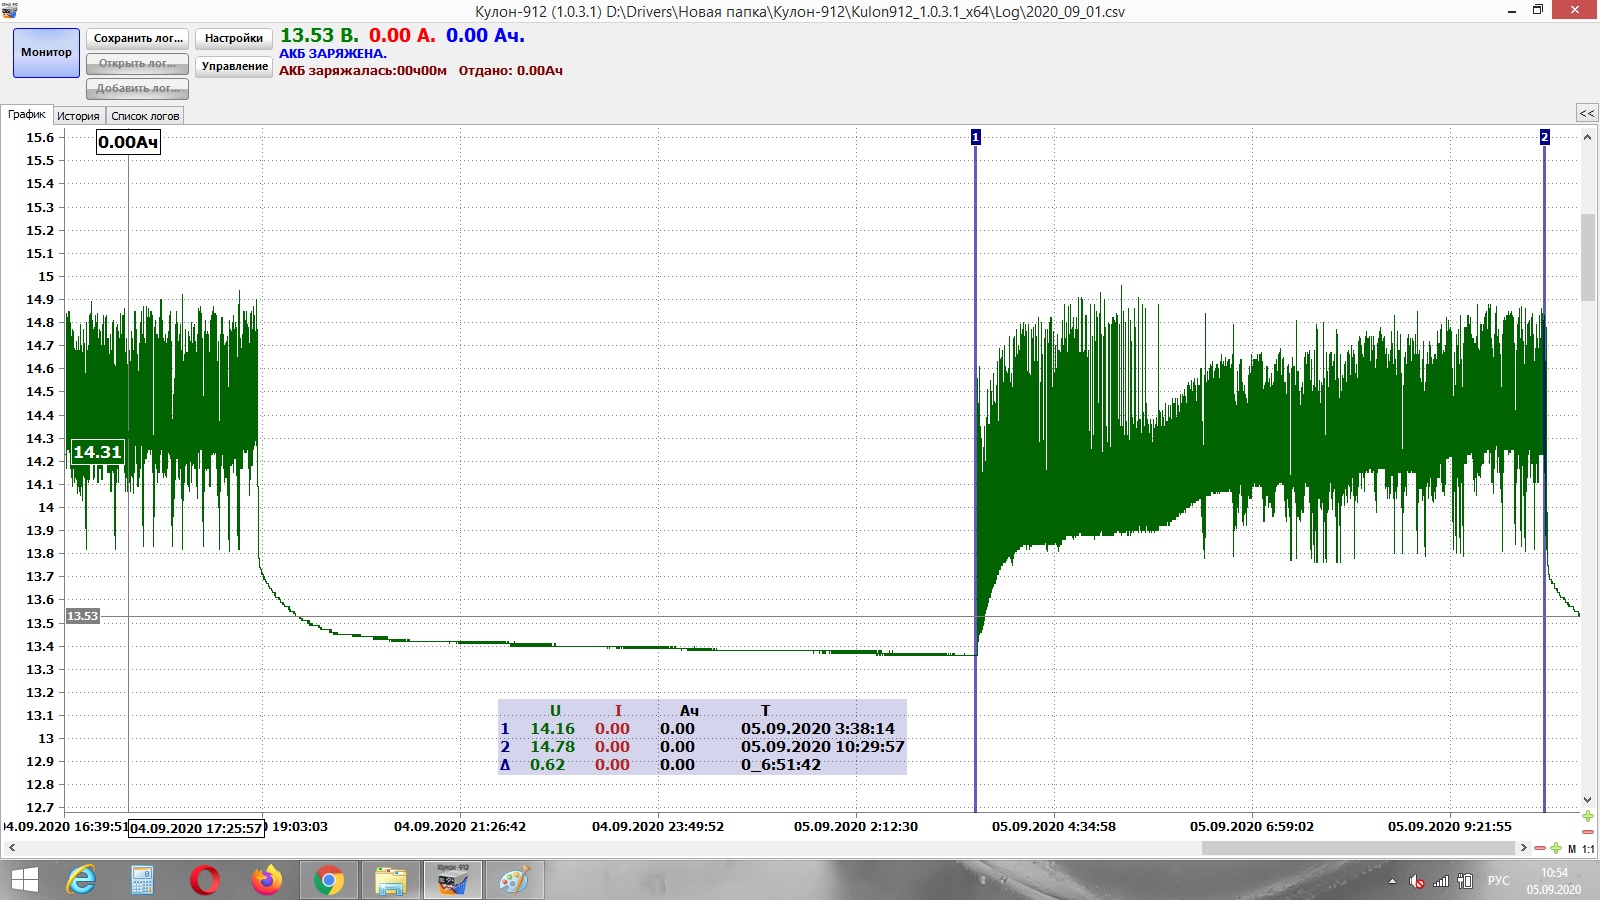Open the Список логов tab
The image size is (1600, 900).
pos(145,116)
